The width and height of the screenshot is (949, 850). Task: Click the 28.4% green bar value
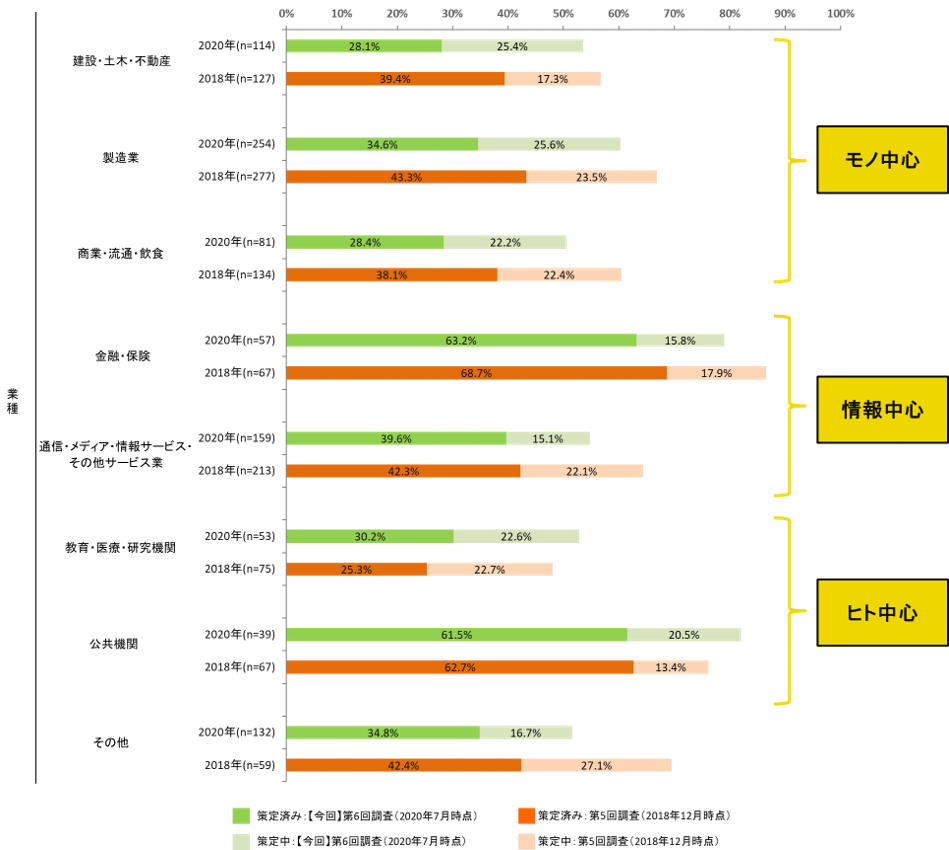(366, 243)
